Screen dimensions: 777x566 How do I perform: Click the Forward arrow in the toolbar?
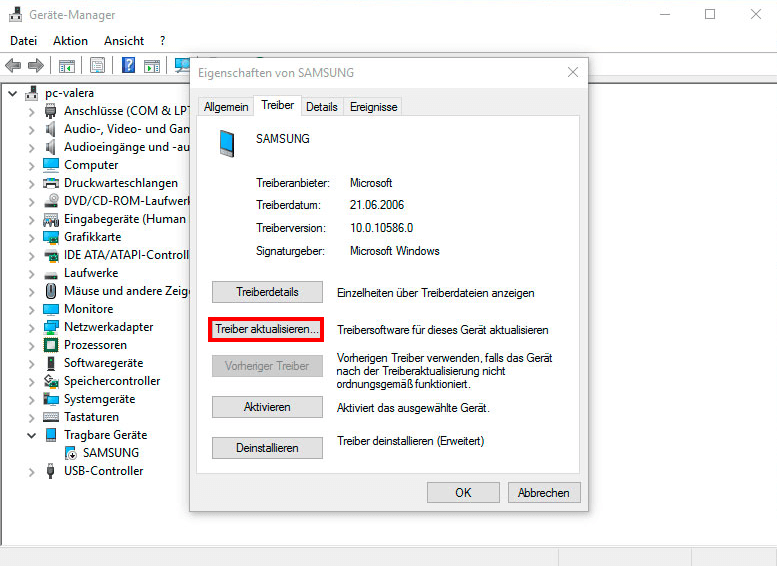click(36, 65)
